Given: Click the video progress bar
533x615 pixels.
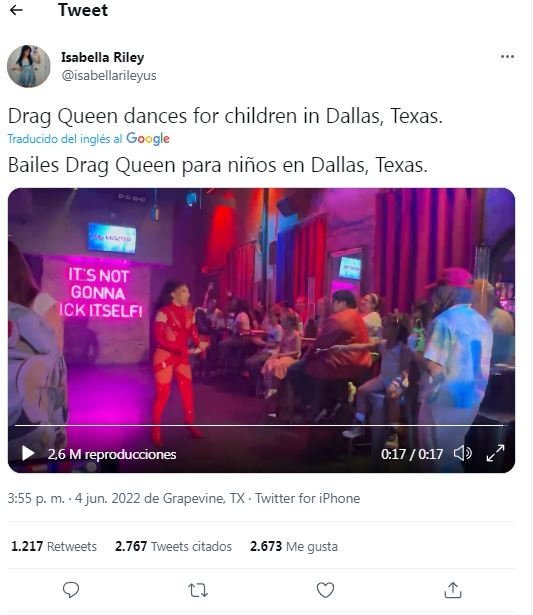Looking at the screenshot, I should click(x=259, y=425).
